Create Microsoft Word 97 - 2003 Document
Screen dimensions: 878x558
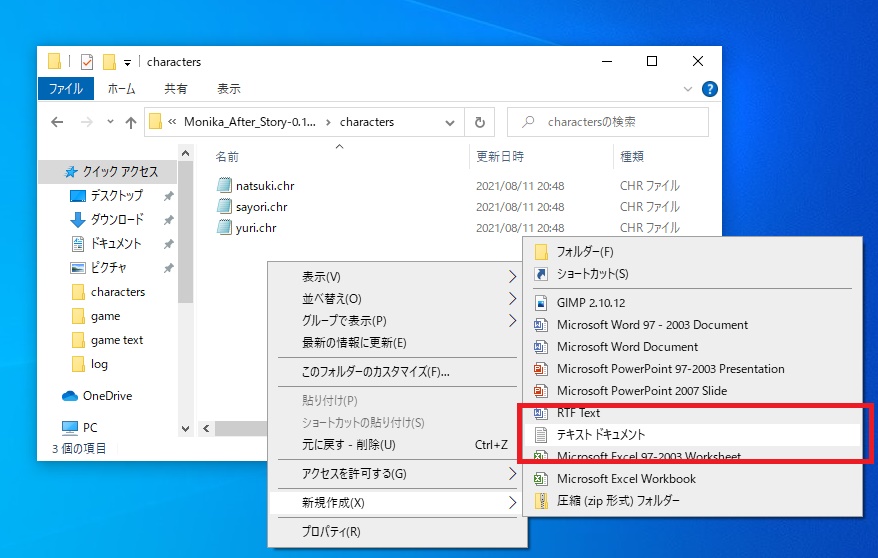coord(692,325)
